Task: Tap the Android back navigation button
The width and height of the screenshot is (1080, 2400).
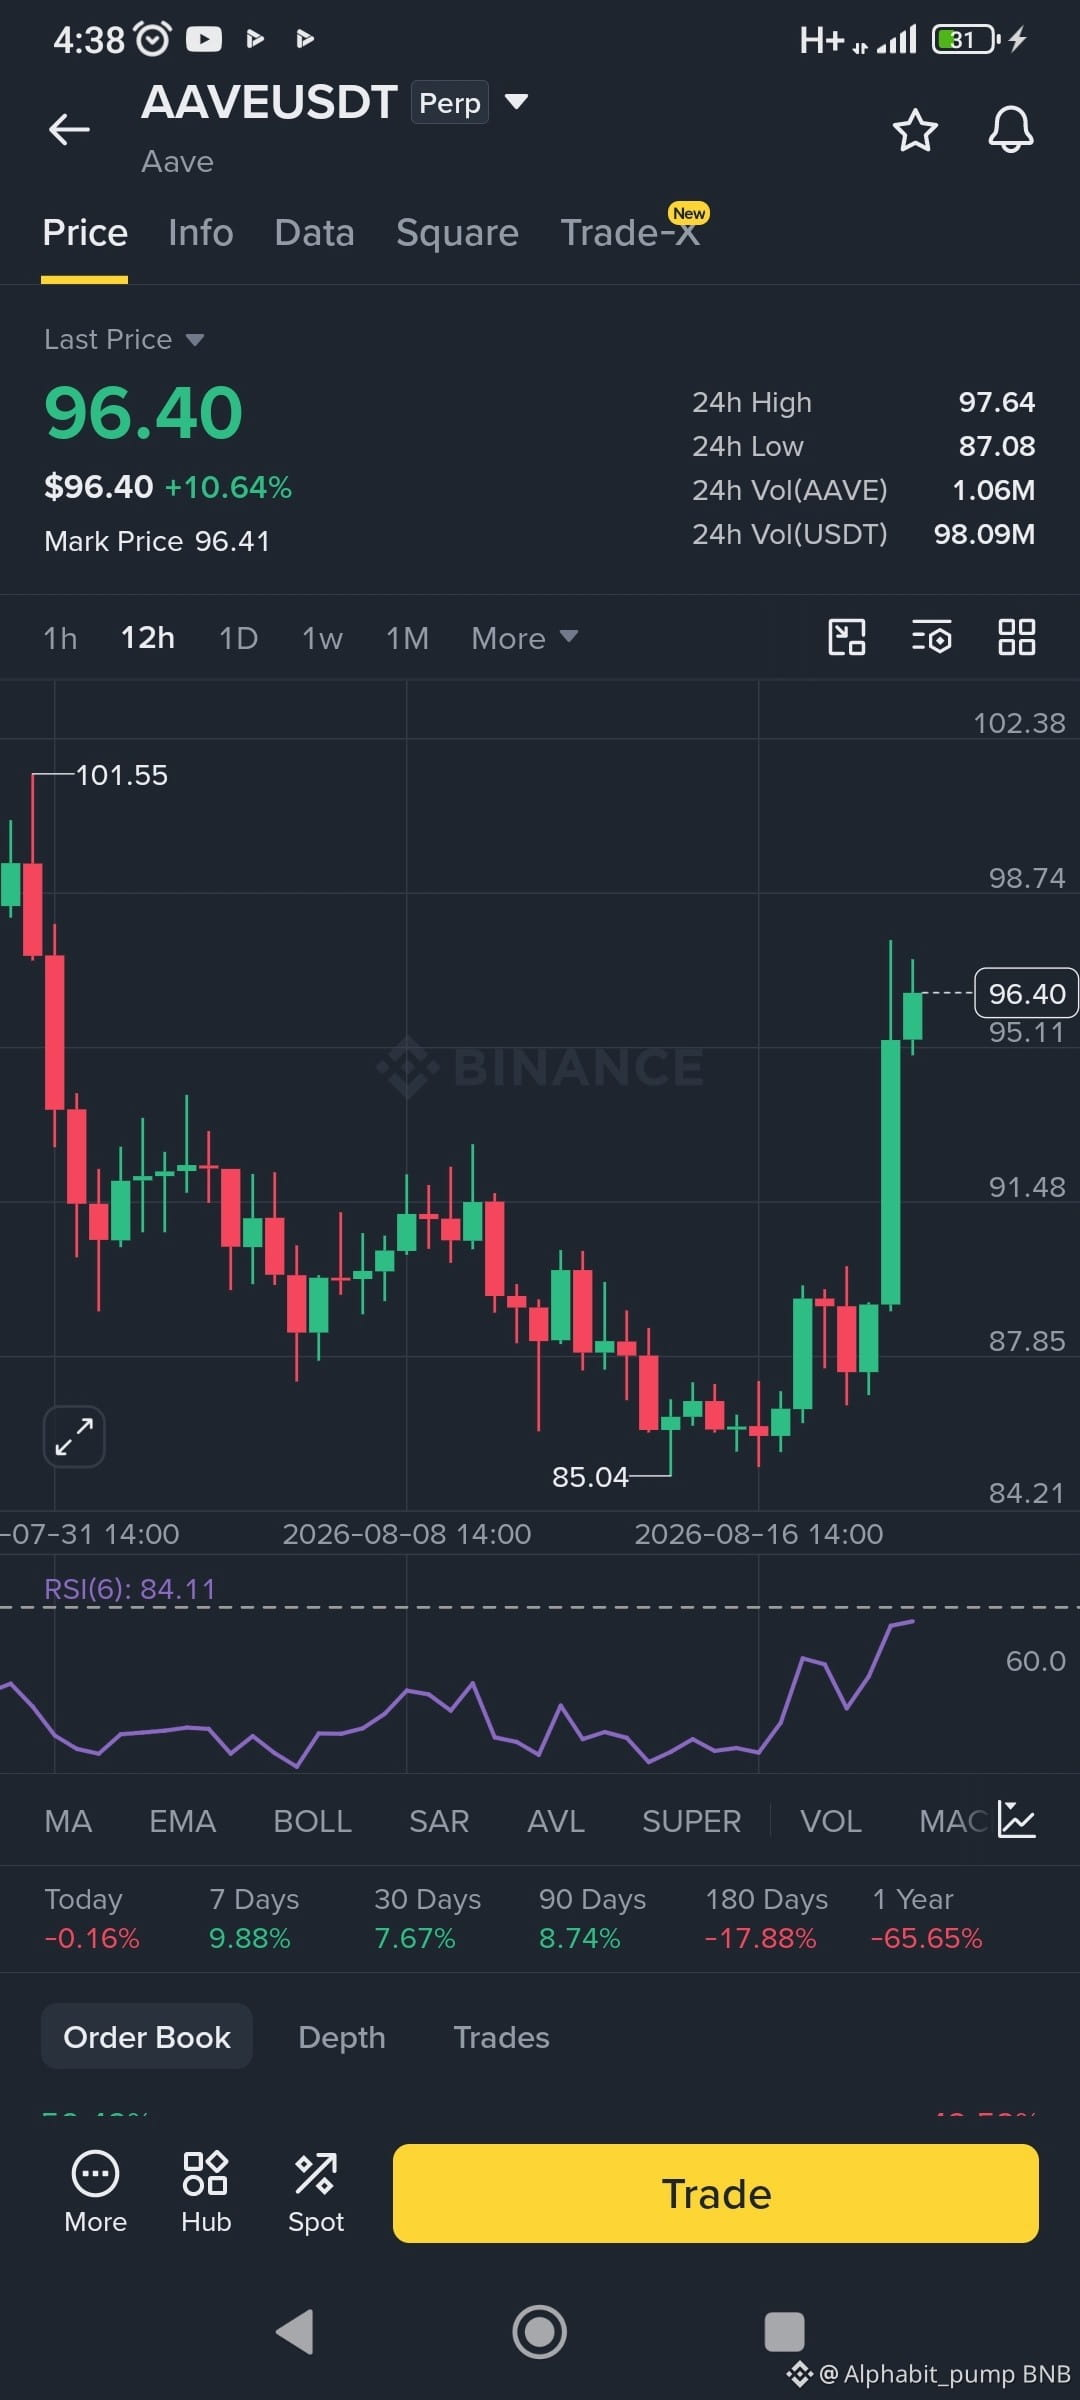Action: click(x=295, y=2331)
